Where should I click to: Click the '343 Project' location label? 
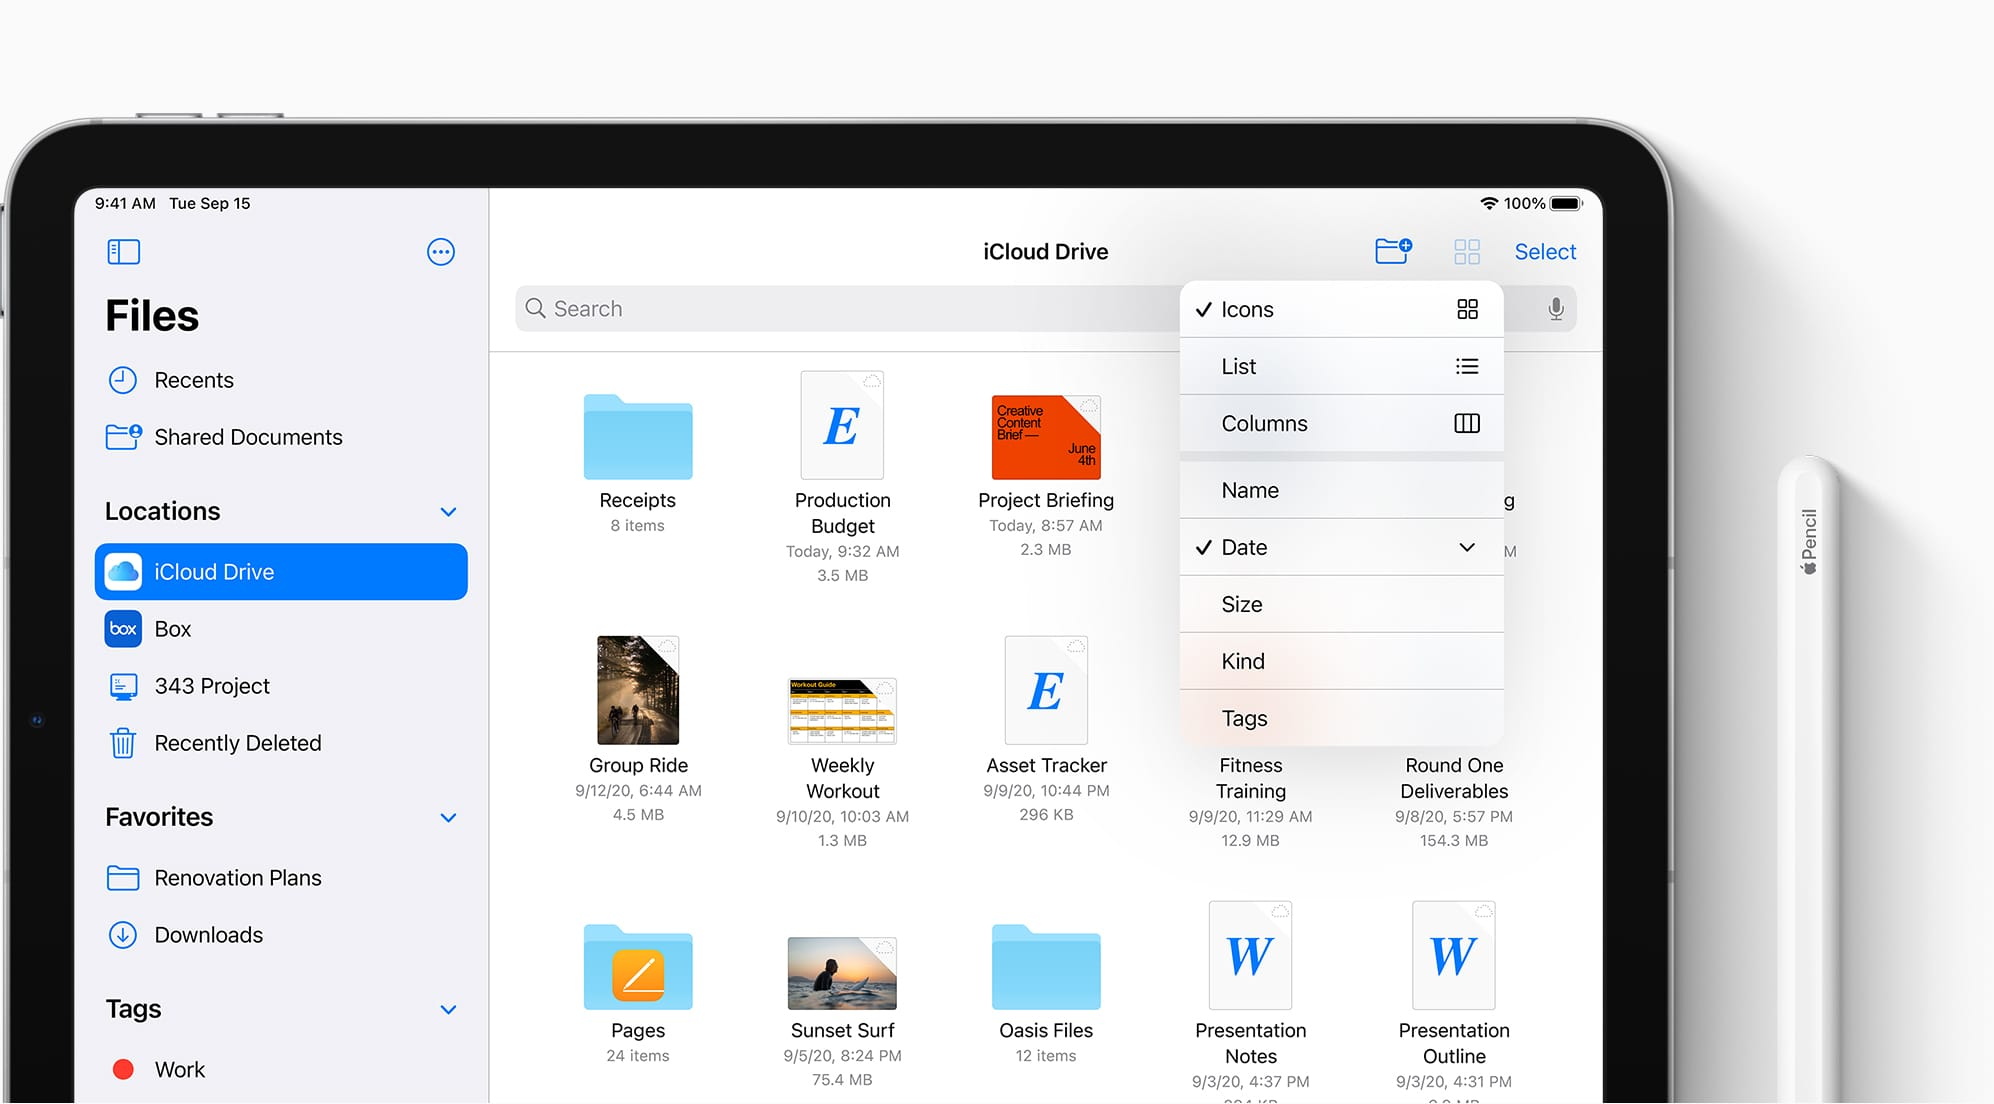[212, 686]
